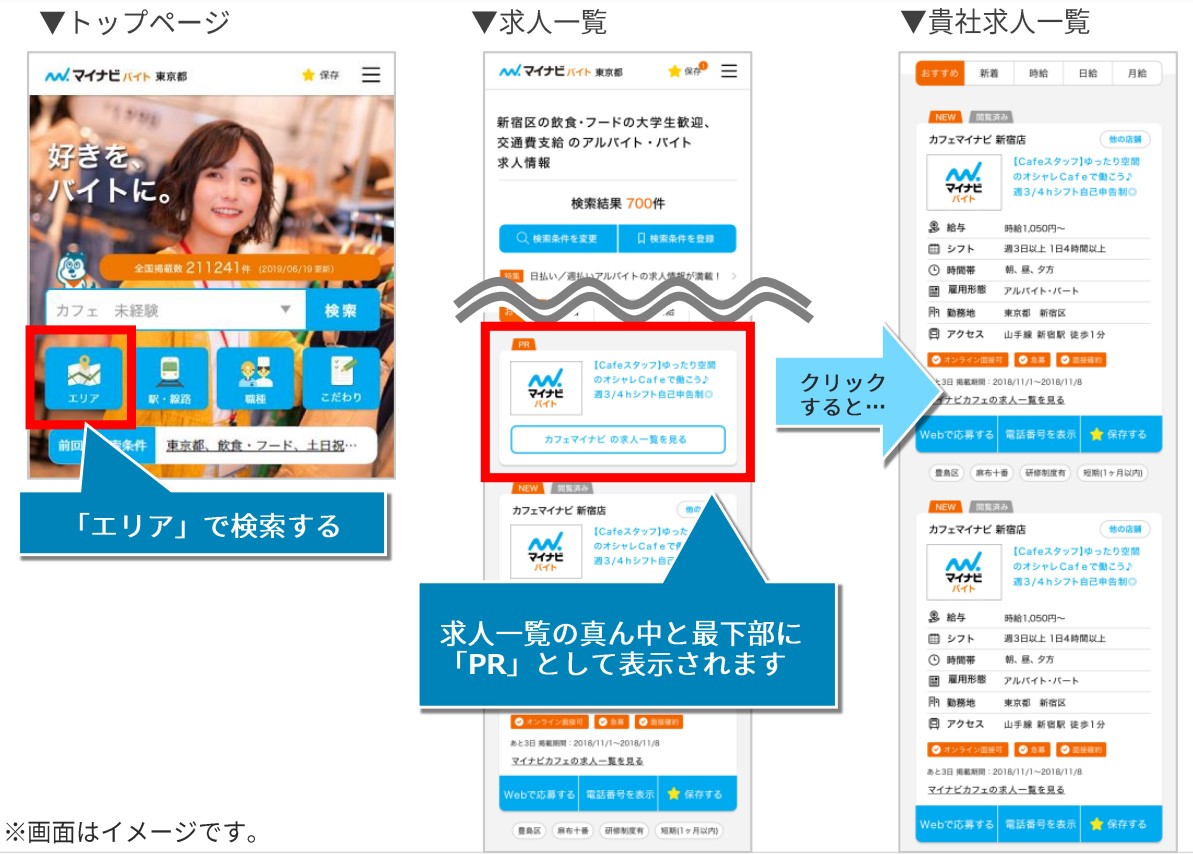Click 電話番号を表示 on the lower 貴社求人一覧 card
The height and width of the screenshot is (854, 1193).
[1040, 824]
